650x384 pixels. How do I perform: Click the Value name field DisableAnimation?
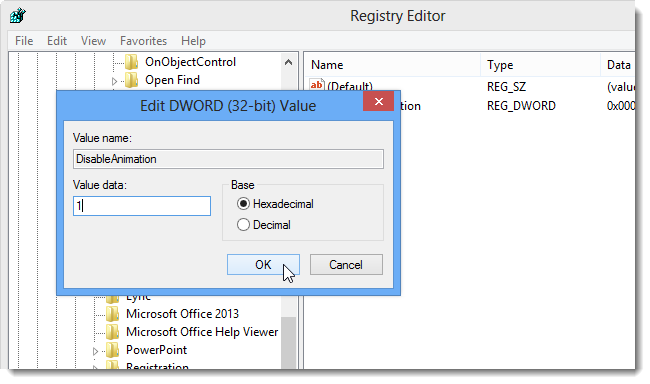point(228,159)
